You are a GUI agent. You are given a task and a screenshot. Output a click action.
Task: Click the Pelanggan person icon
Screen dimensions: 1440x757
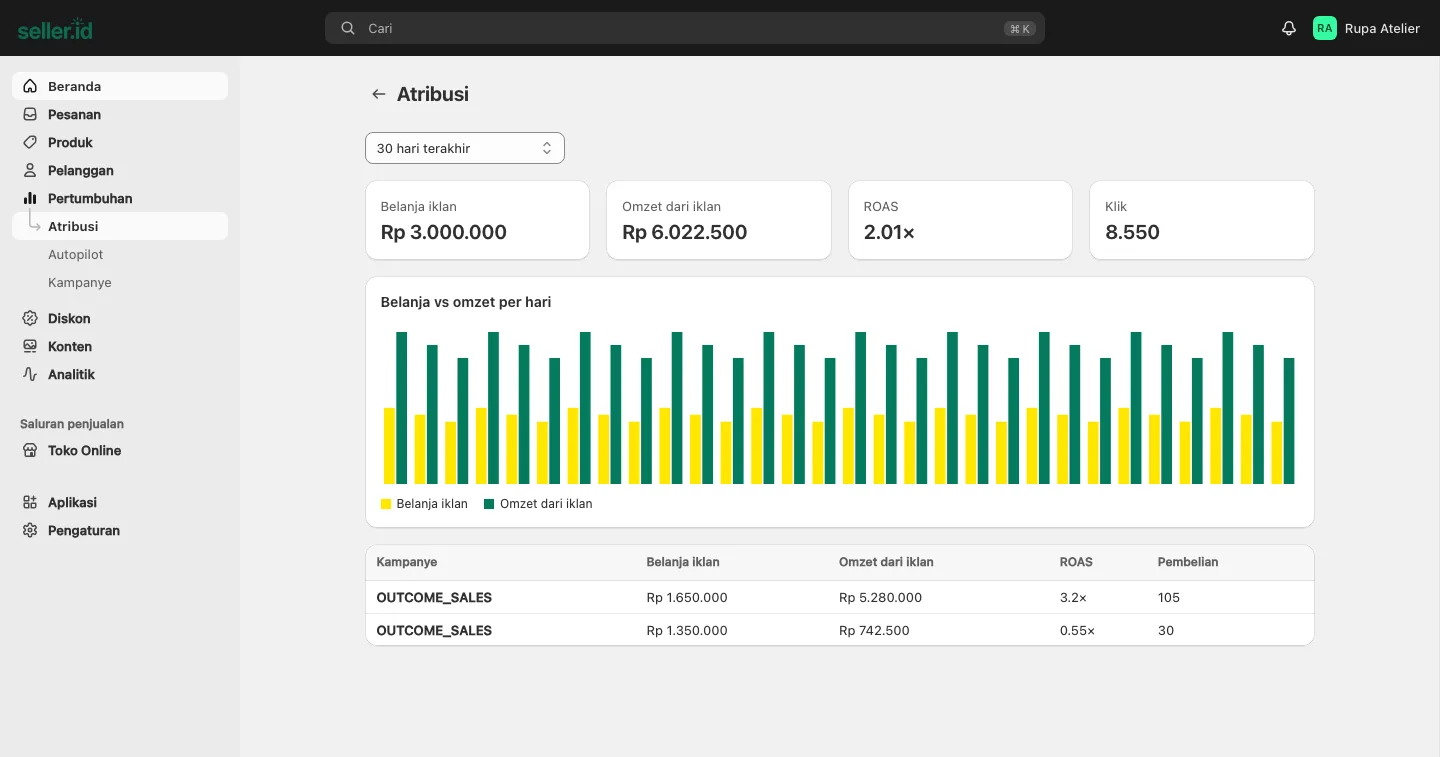(30, 170)
